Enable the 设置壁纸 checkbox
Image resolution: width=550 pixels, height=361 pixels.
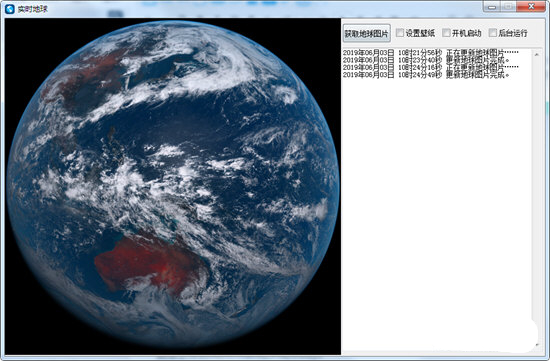coord(400,33)
